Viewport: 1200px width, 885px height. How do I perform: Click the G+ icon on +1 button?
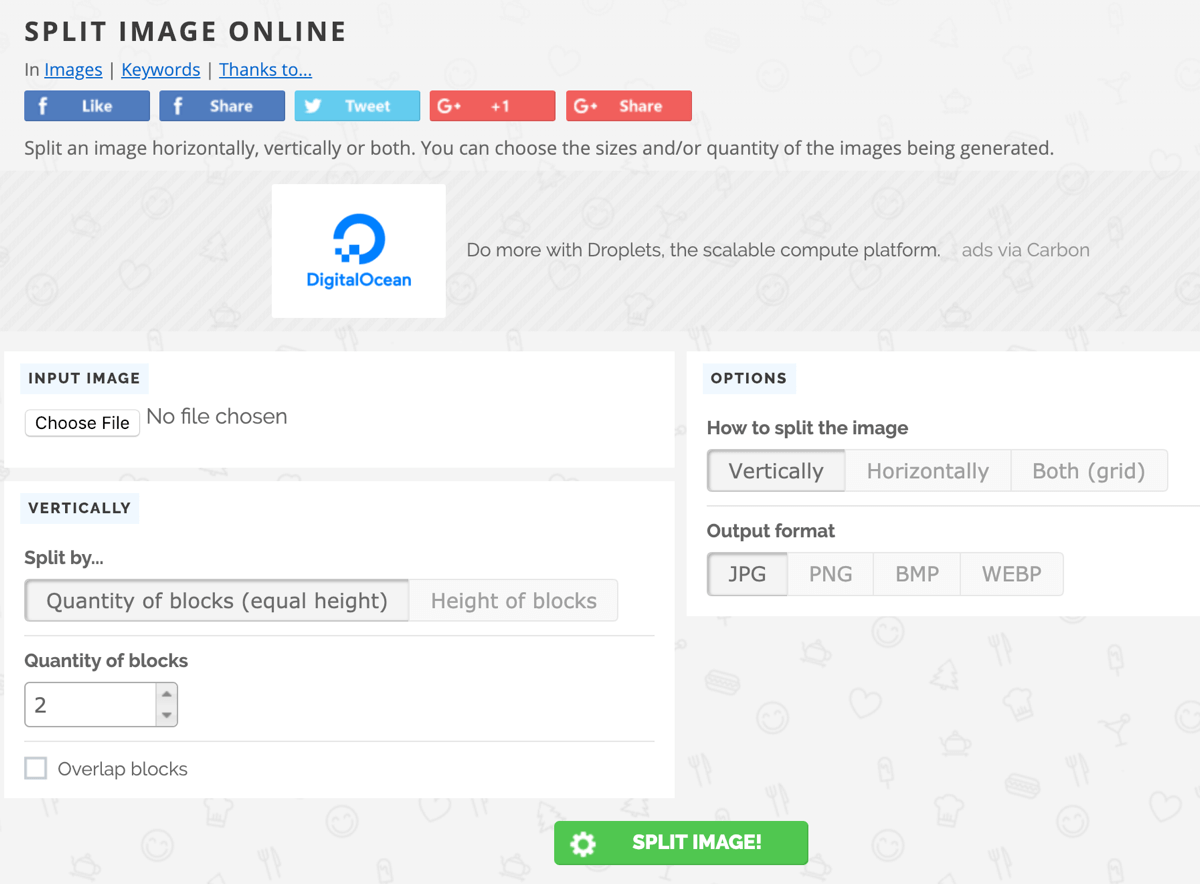coord(449,106)
